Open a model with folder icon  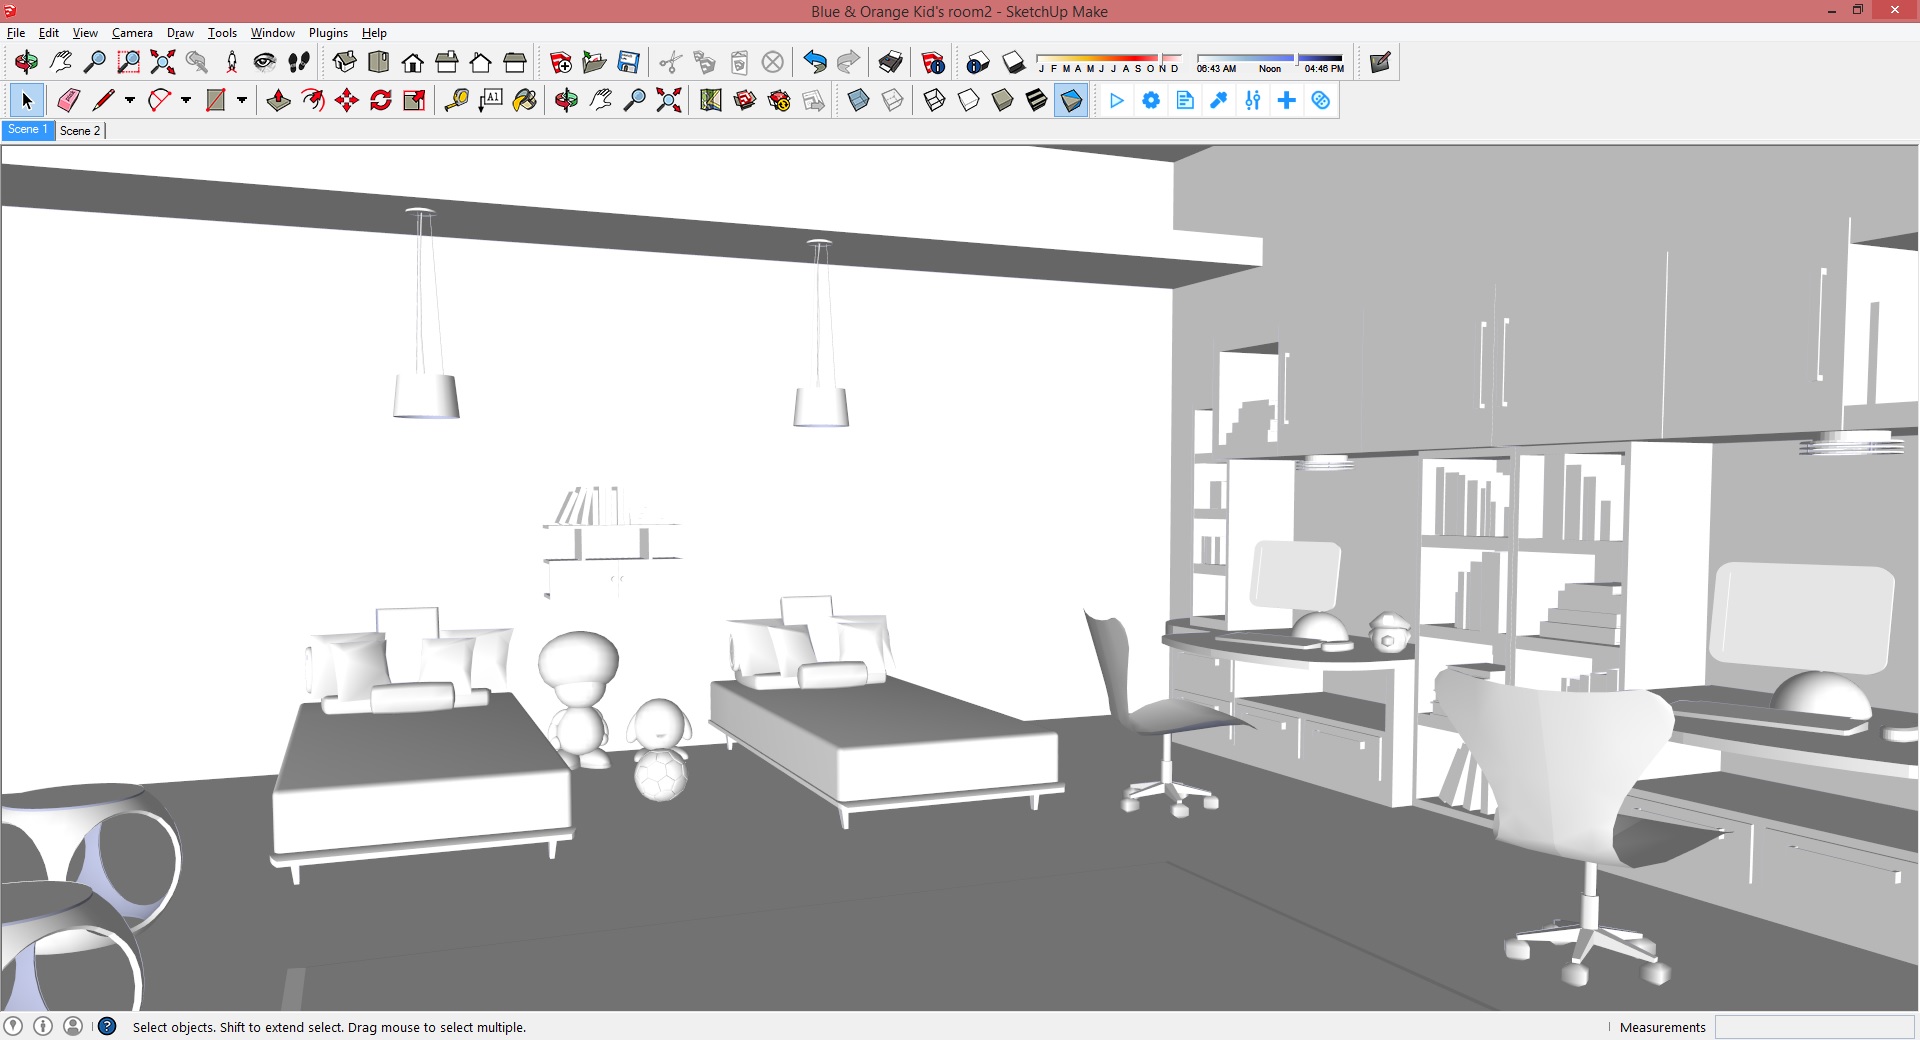[595, 63]
